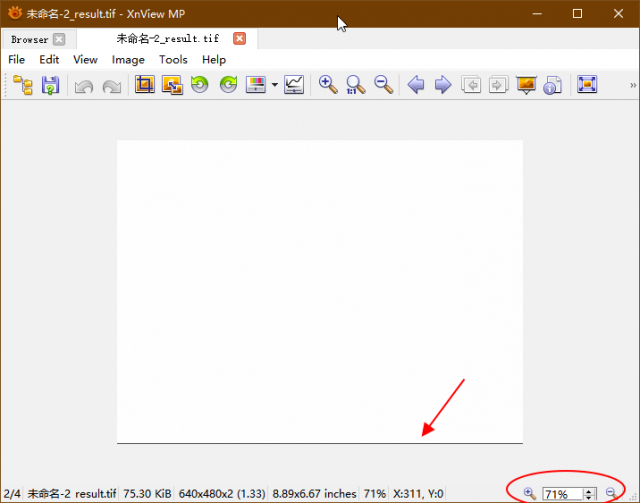640x503 pixels.
Task: Click the toolbar Zoom In magnifier
Action: (x=328, y=85)
